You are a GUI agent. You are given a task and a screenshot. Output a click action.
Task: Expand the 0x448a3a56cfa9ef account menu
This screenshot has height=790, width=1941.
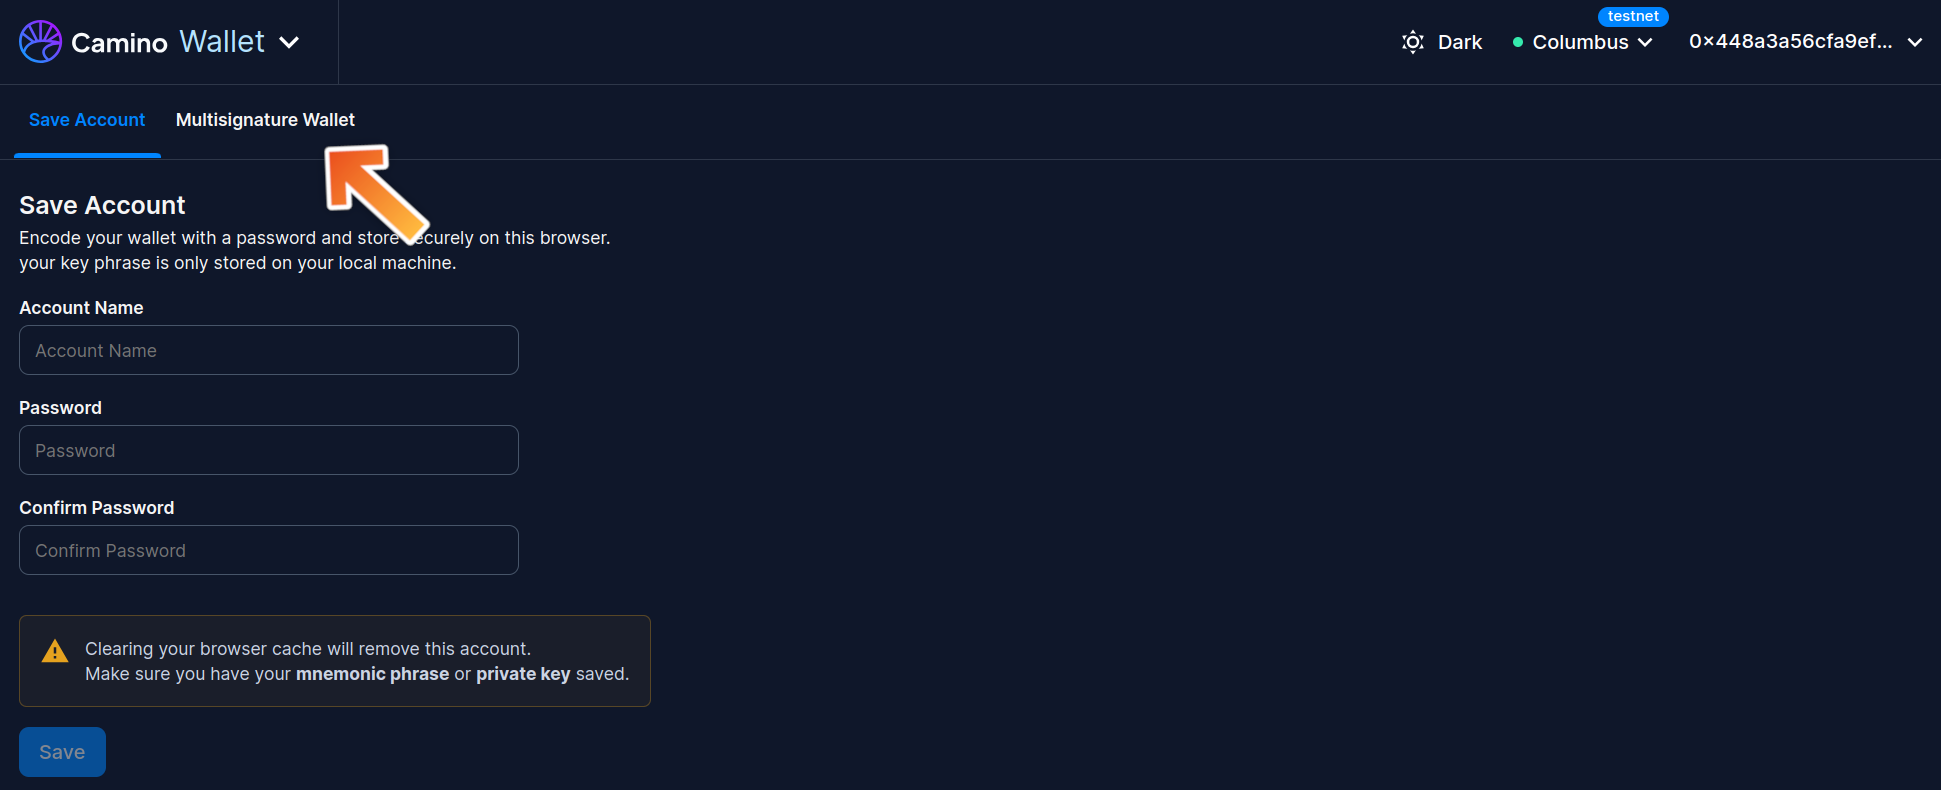pos(1915,42)
